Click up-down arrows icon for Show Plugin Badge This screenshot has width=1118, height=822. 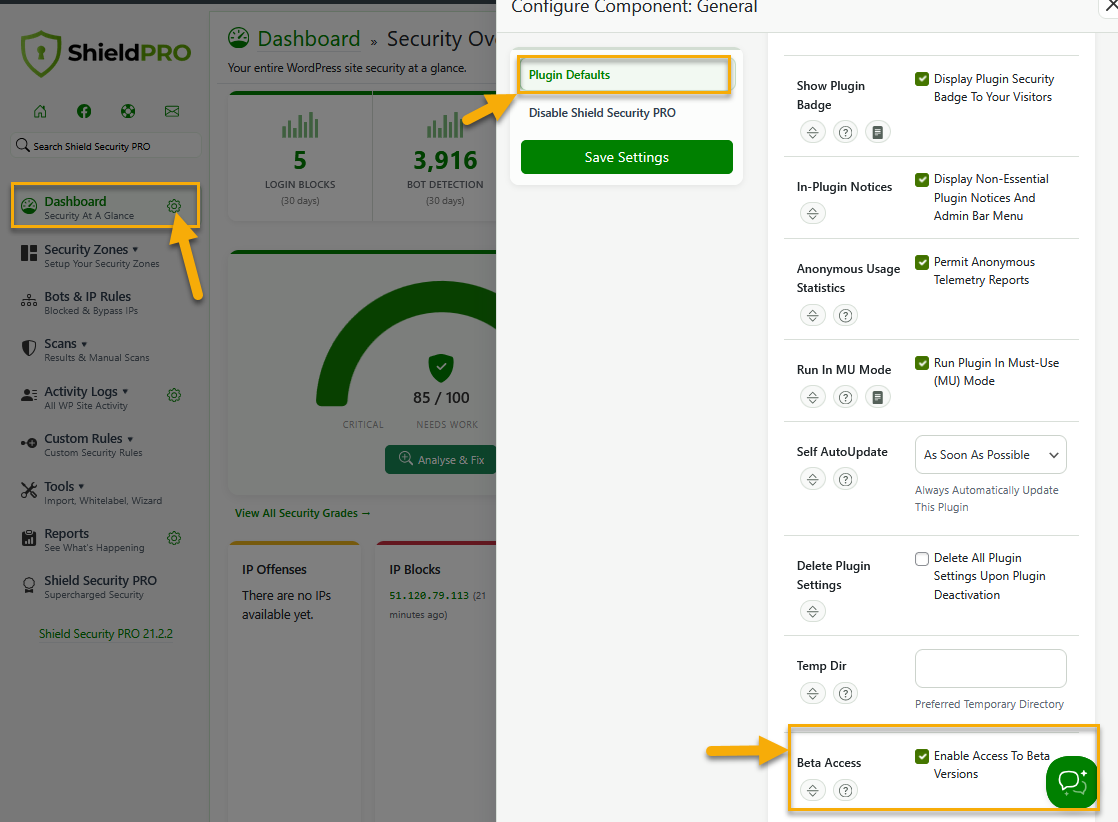tap(813, 132)
